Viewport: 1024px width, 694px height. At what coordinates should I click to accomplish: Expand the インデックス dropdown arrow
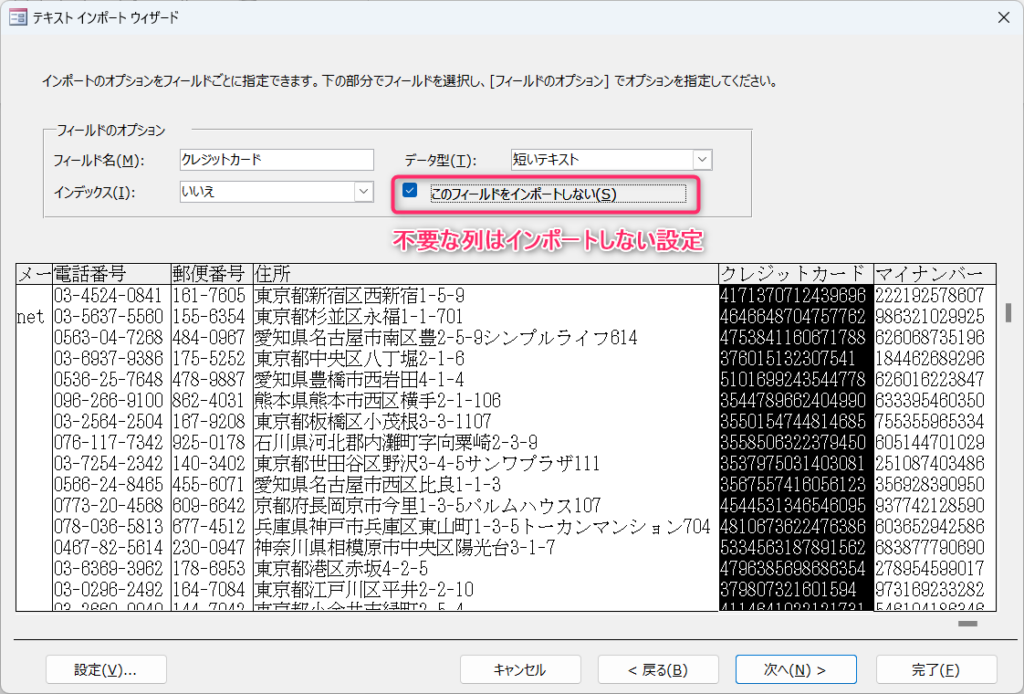[364, 191]
